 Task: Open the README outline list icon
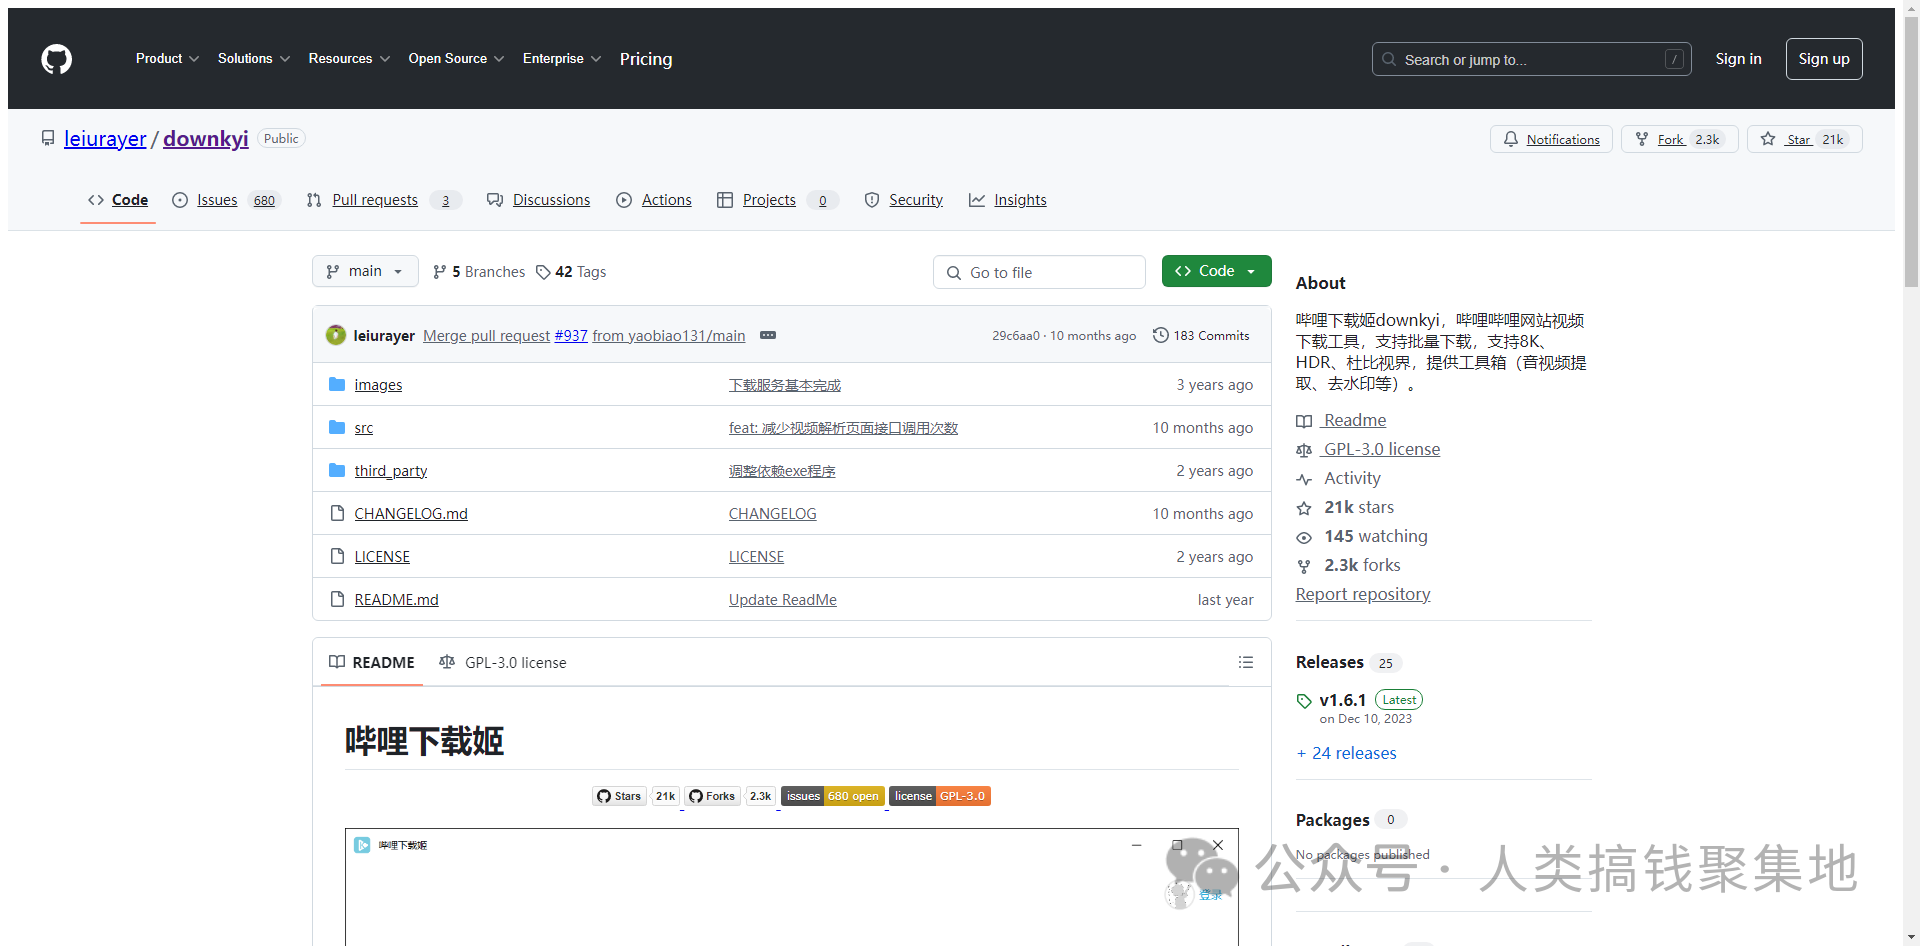pos(1245,662)
